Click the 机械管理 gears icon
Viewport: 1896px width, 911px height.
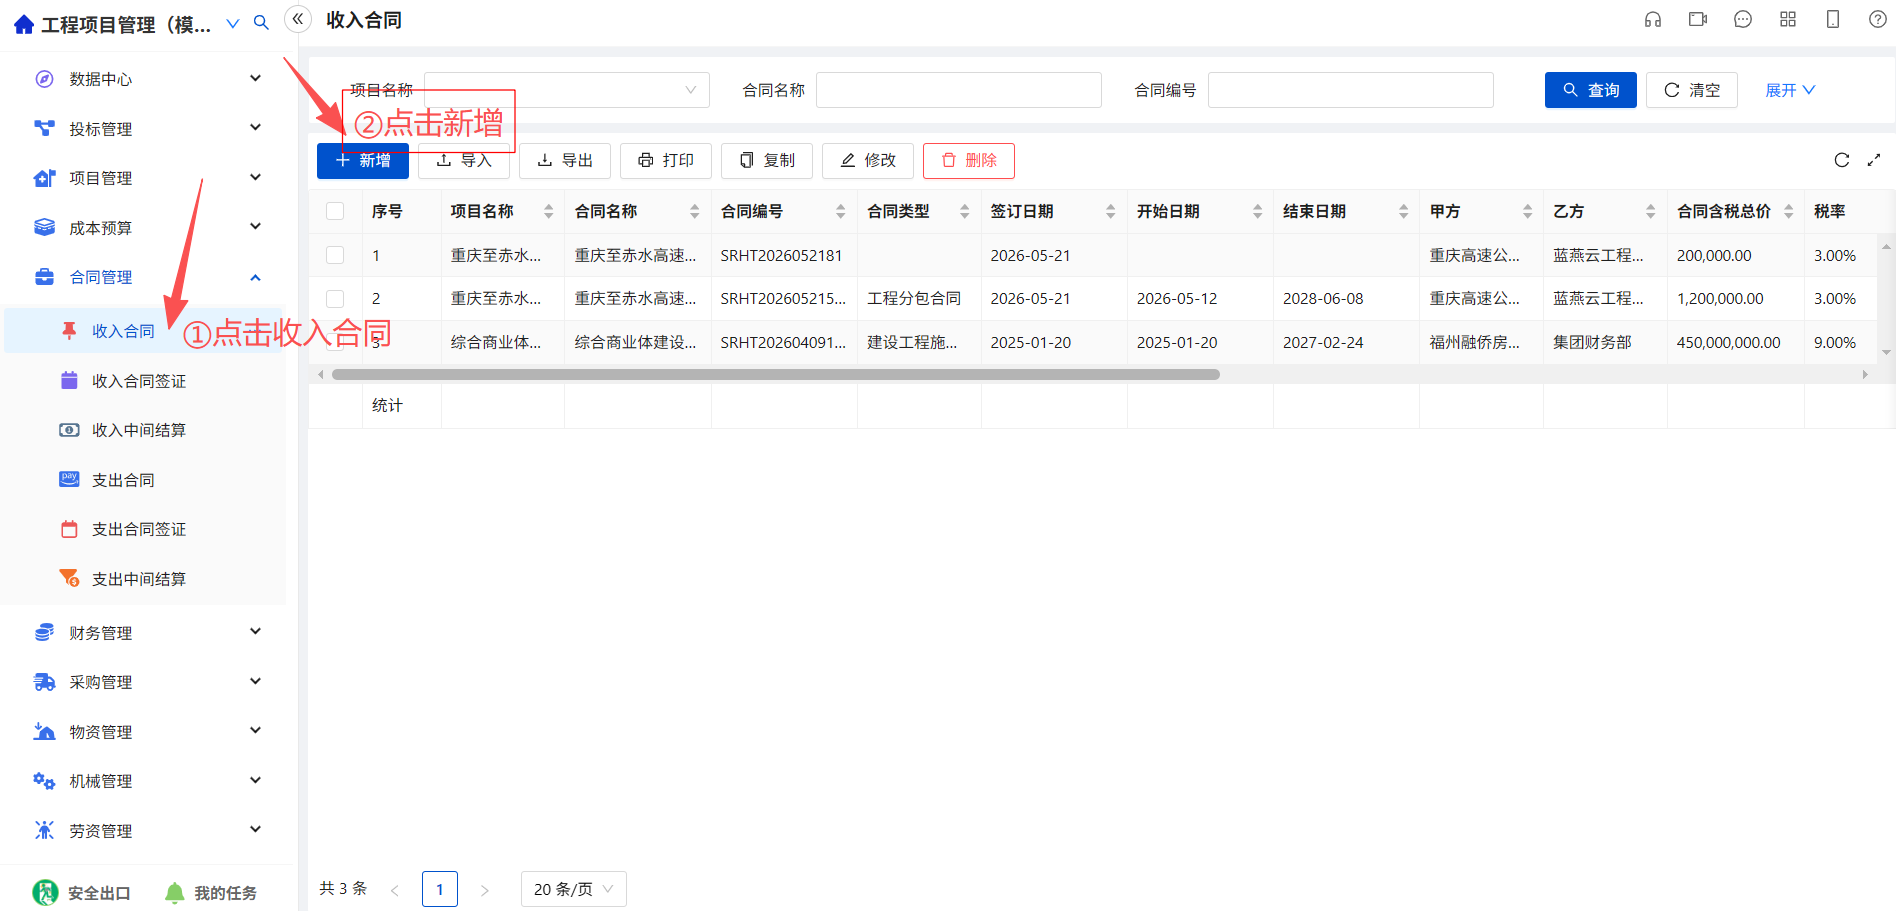[x=44, y=781]
